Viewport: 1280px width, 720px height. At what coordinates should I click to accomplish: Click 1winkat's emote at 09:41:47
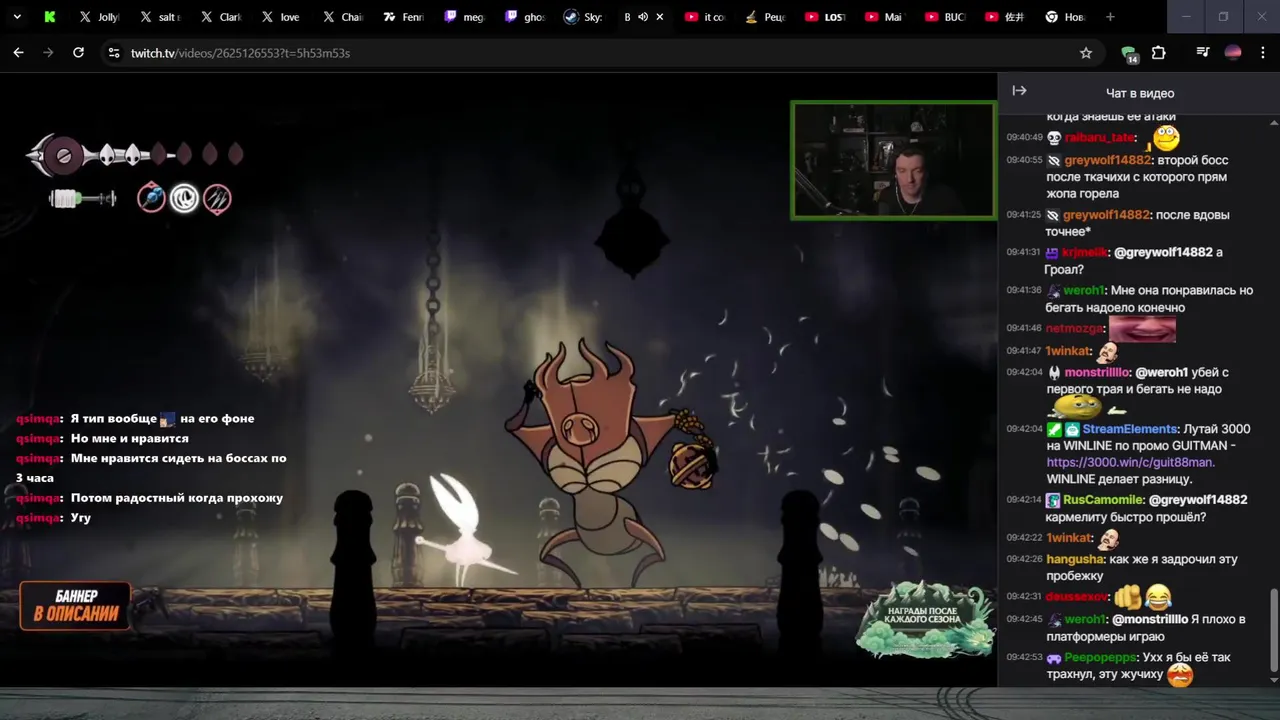[x=1107, y=351]
